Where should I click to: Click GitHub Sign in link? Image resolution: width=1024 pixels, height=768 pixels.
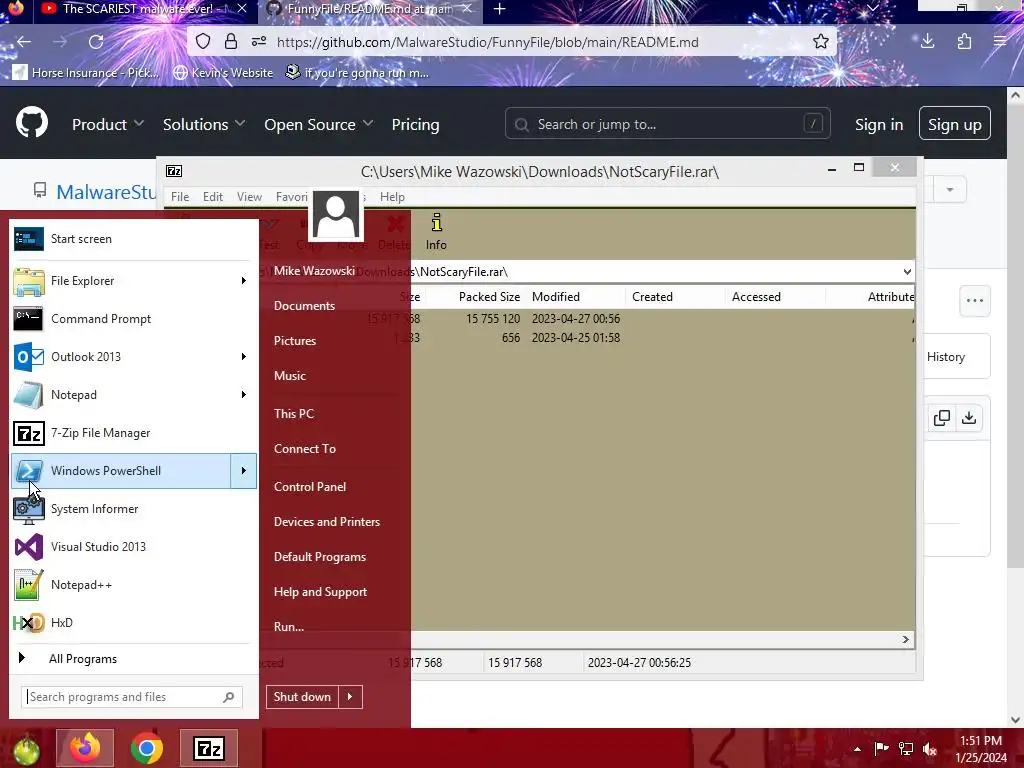[x=879, y=124]
